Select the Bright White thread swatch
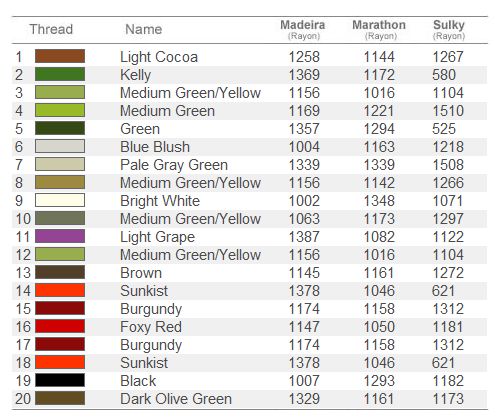This screenshot has height=420, width=500. click(60, 200)
